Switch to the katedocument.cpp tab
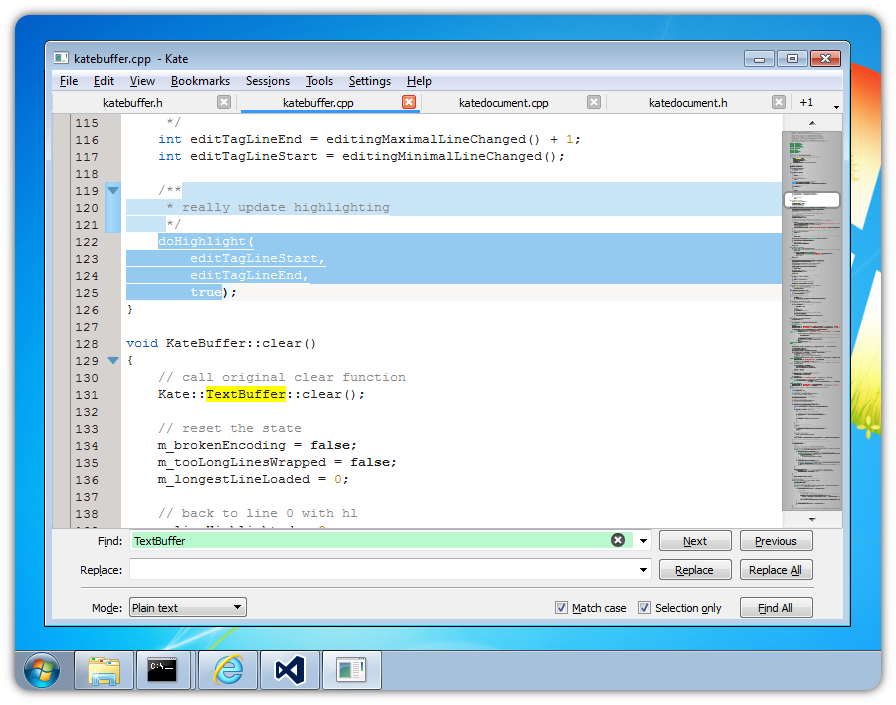Viewport: 896px width, 705px height. pyautogui.click(x=503, y=103)
